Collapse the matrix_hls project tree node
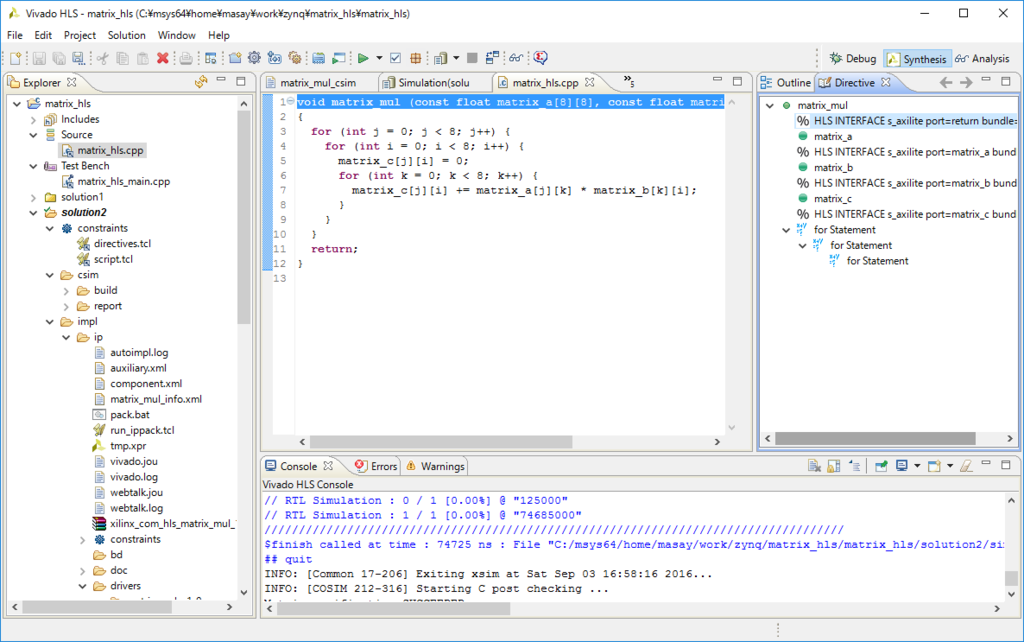 pos(17,104)
